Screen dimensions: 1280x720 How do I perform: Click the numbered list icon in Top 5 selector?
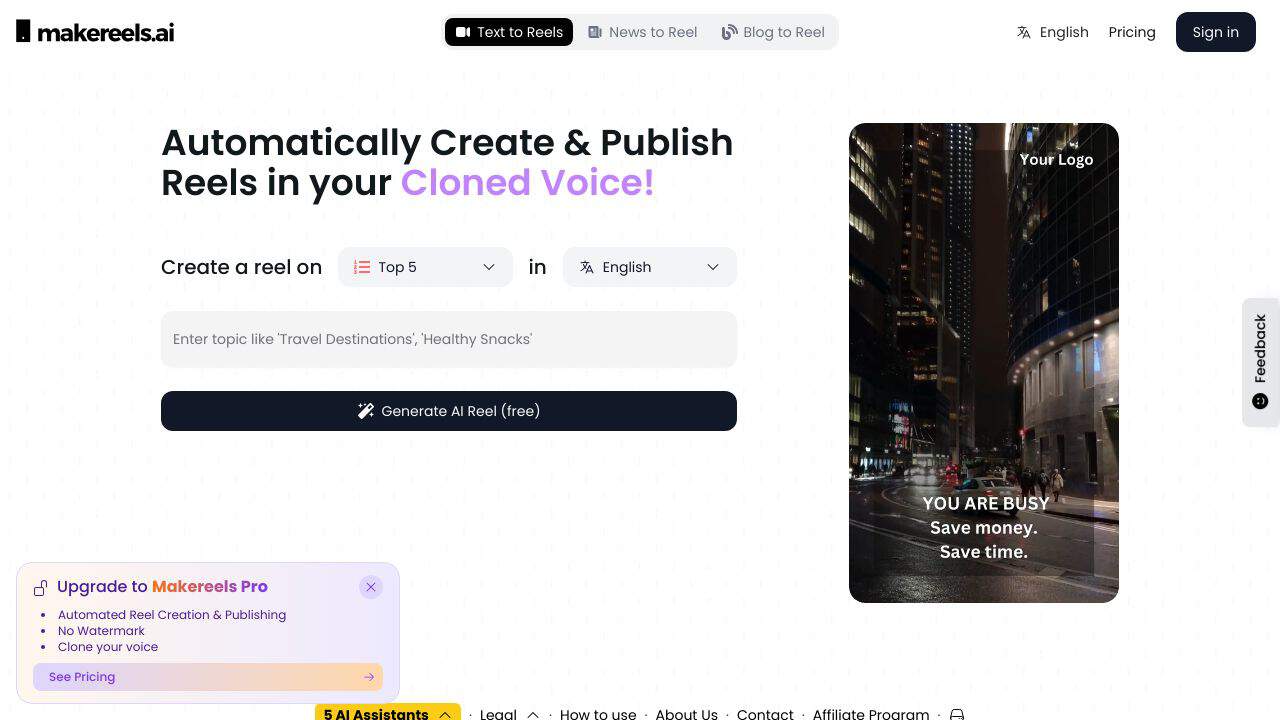[362, 267]
